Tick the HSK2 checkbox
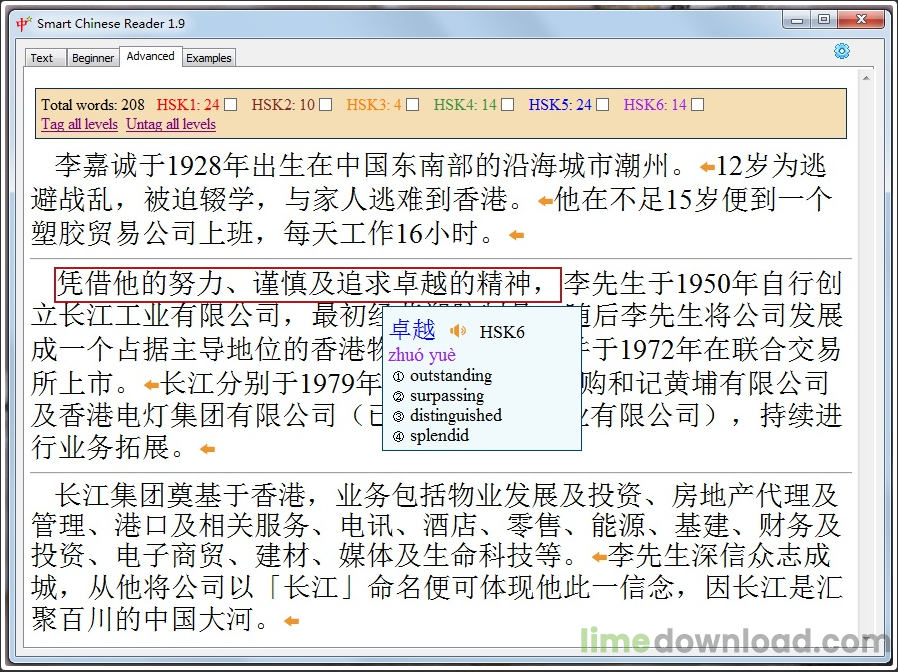 [325, 105]
